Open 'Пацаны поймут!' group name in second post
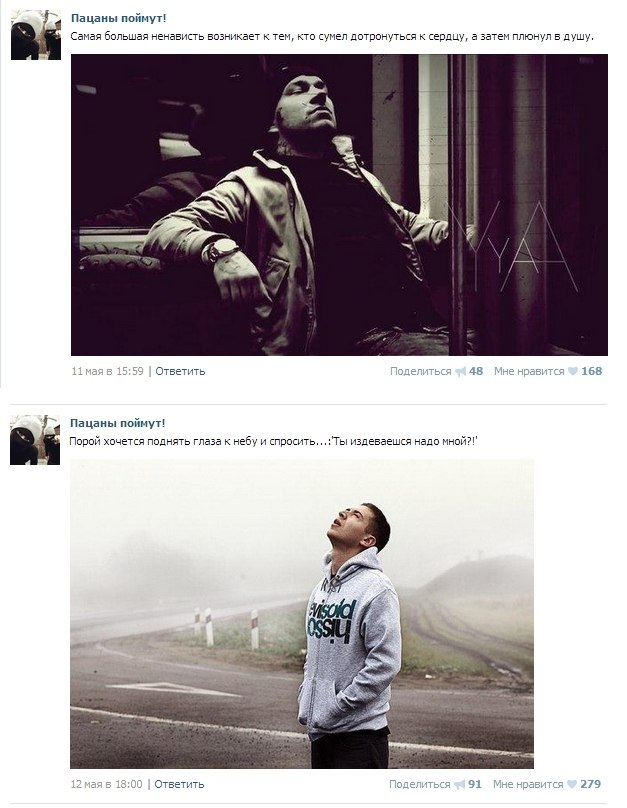627x808 pixels. tap(117, 424)
